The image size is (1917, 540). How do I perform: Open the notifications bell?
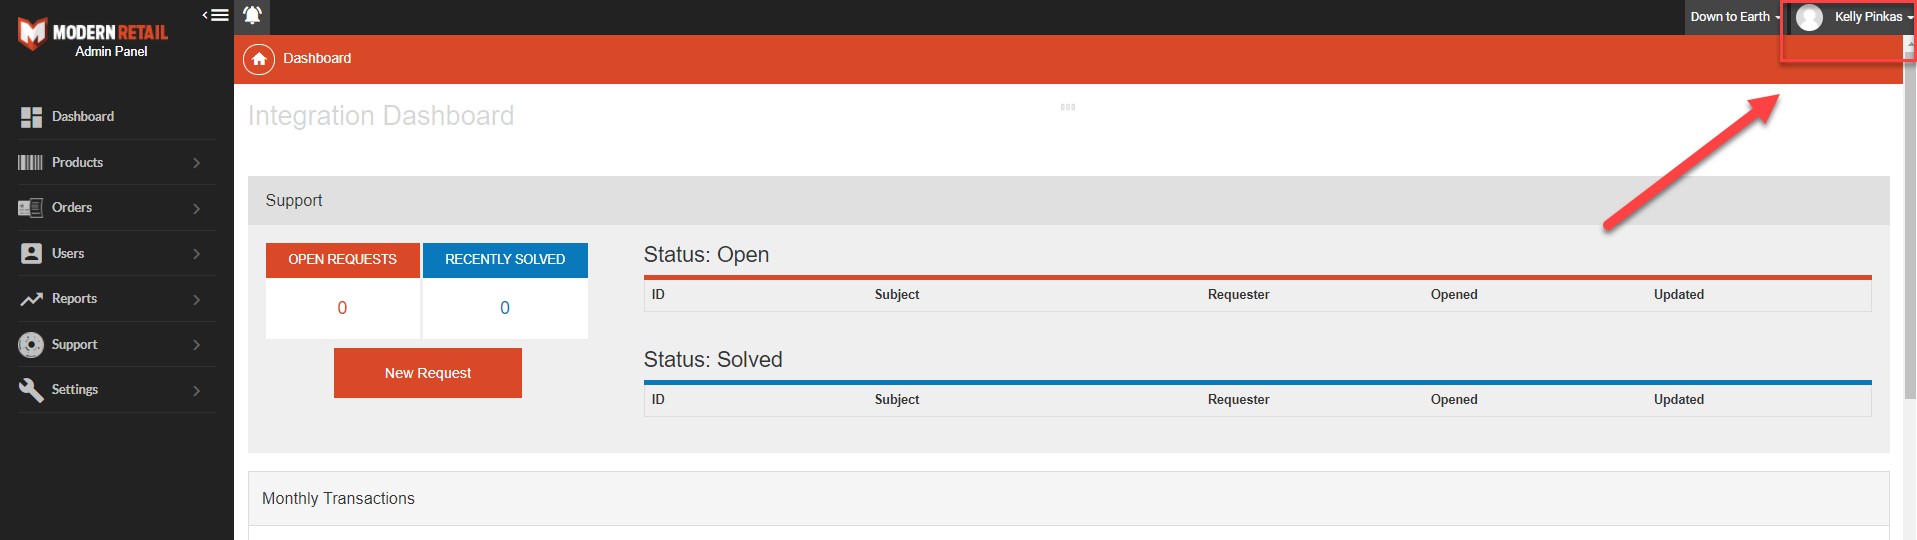click(252, 16)
